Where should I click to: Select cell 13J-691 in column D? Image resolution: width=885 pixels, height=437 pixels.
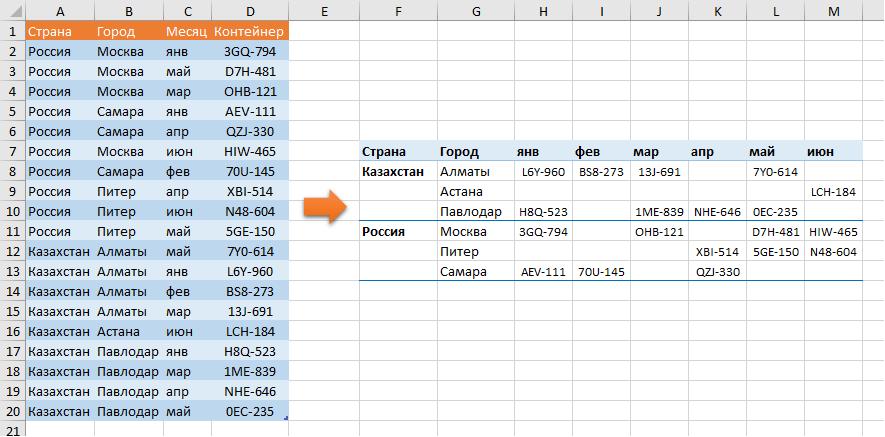click(250, 311)
